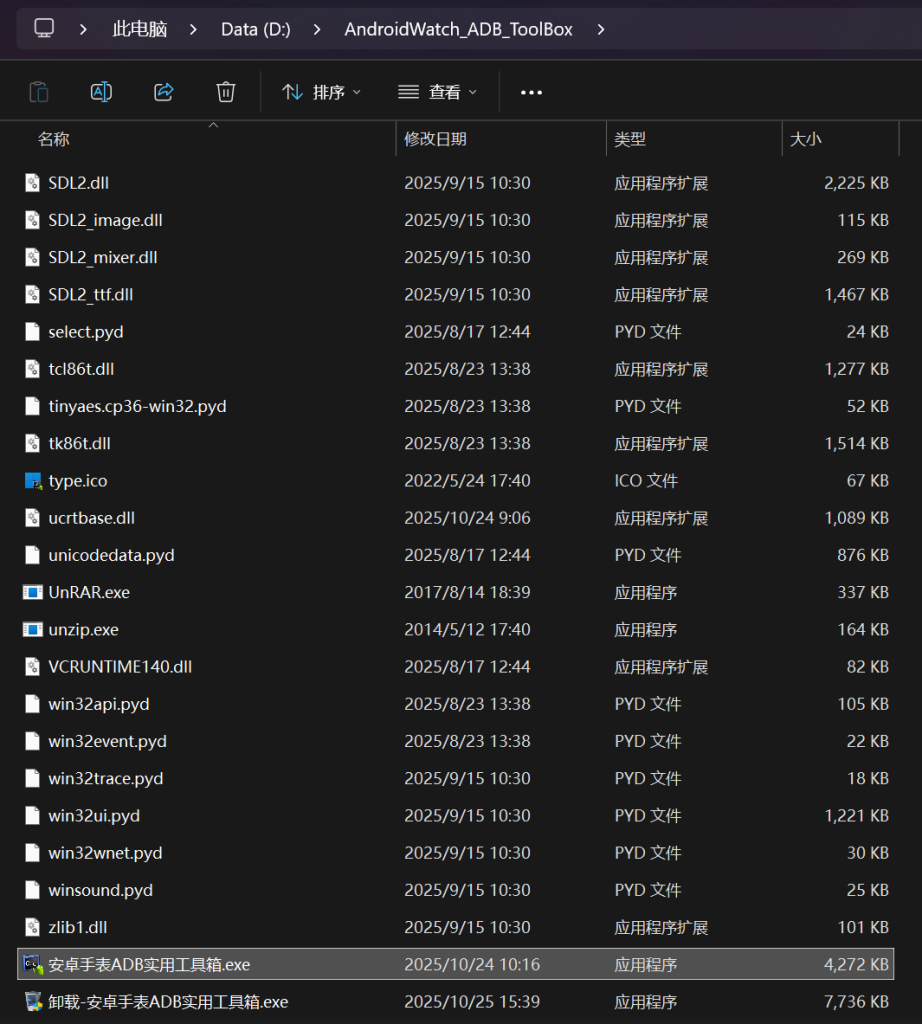Open the 查看 view dropdown
This screenshot has width=922, height=1024.
438,92
